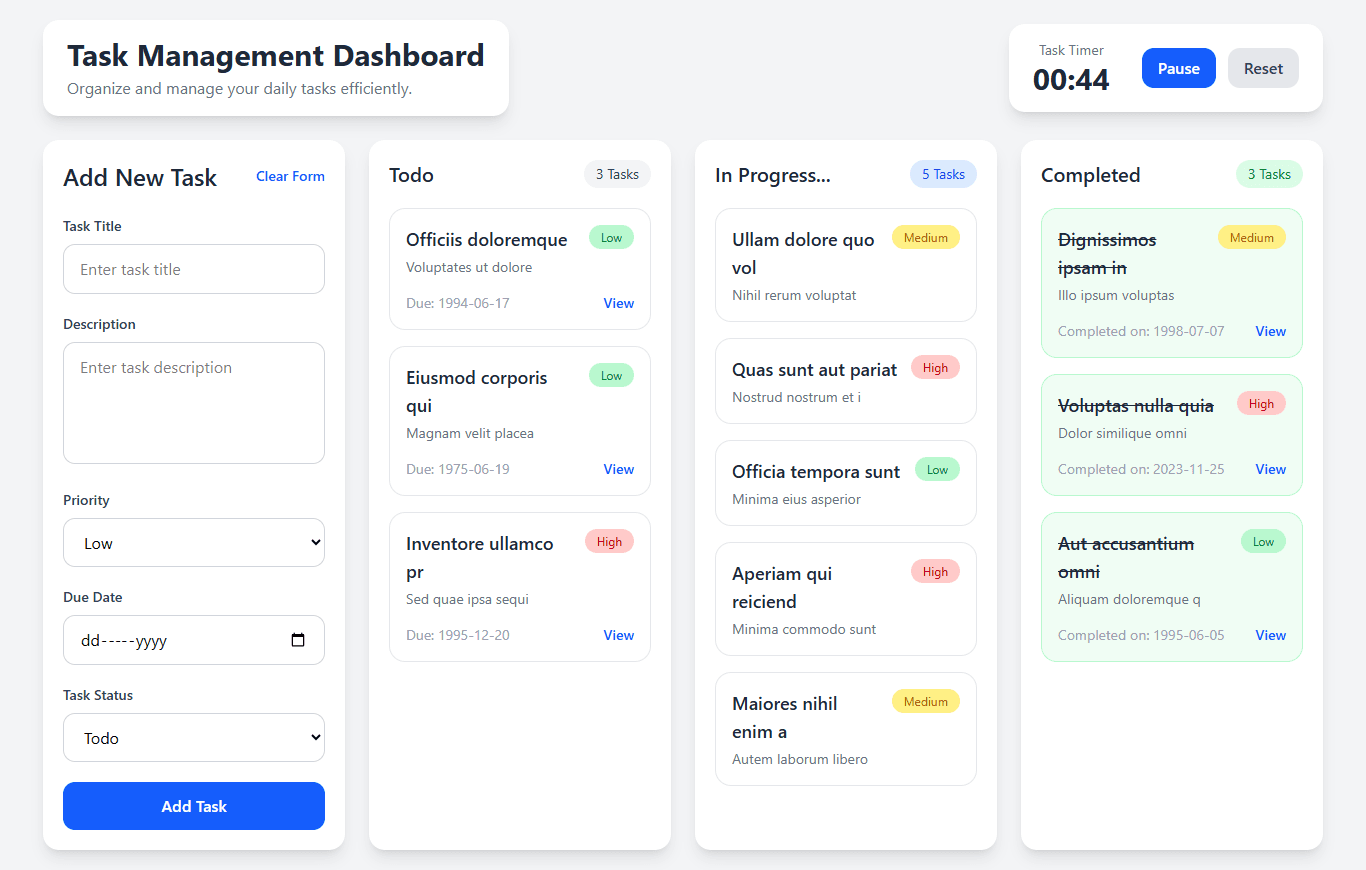View the completed Dignissimos ipsam in task
The image size is (1366, 870).
[x=1270, y=331]
